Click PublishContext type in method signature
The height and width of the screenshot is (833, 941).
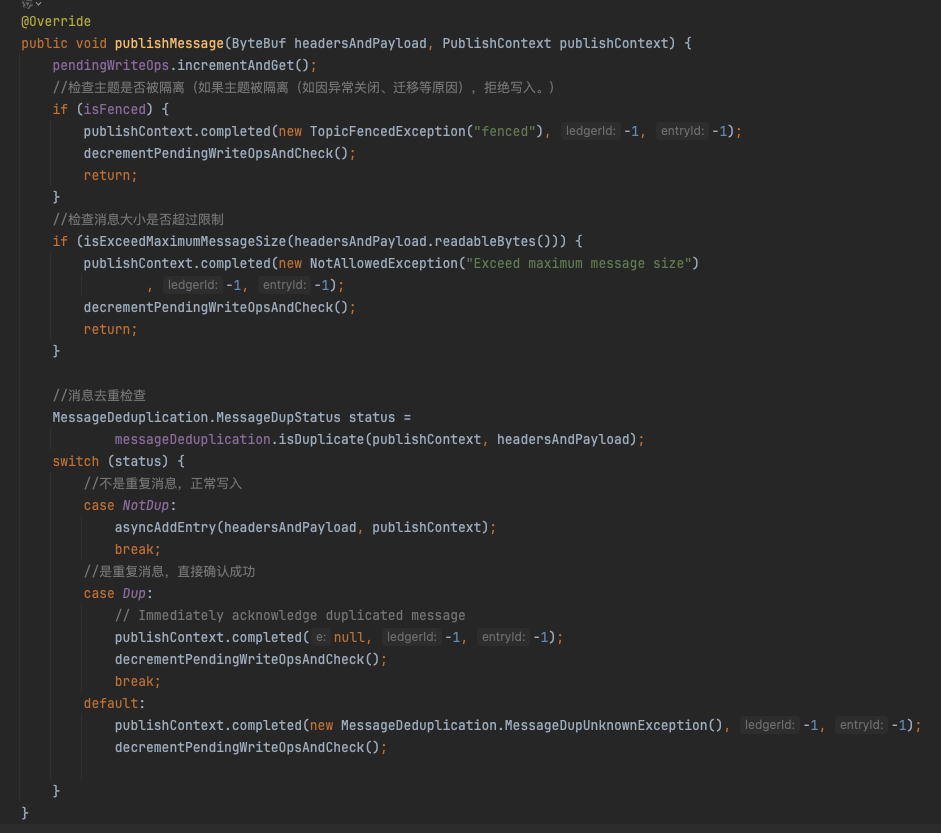(496, 44)
